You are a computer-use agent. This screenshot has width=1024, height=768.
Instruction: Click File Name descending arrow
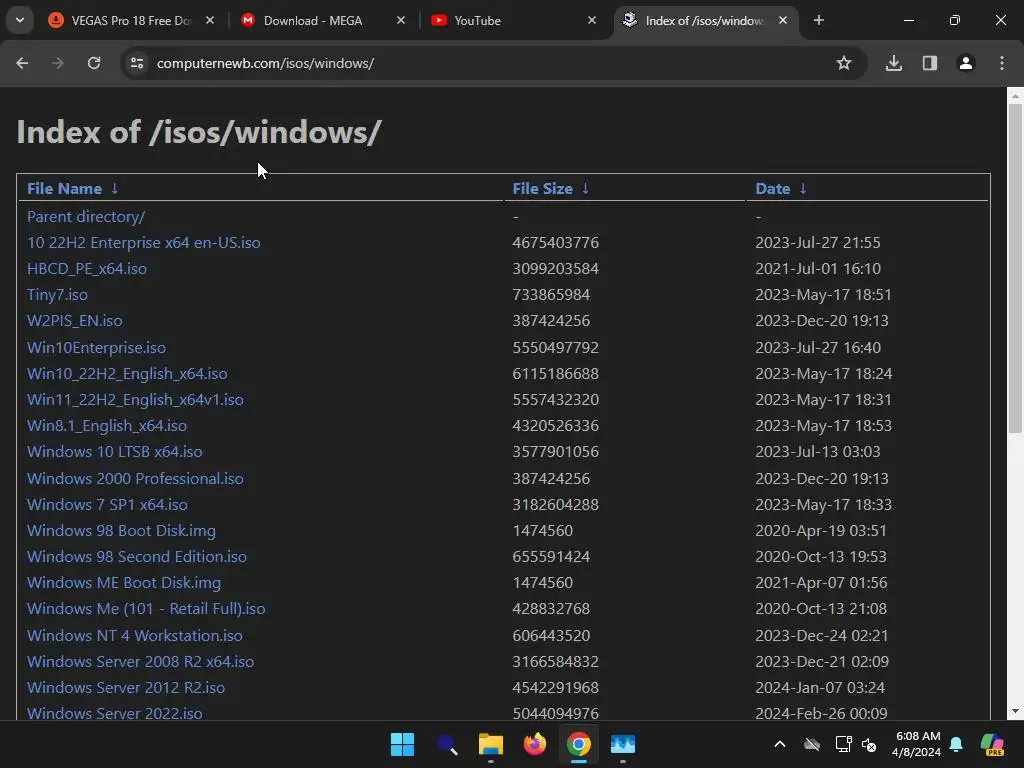coord(115,188)
